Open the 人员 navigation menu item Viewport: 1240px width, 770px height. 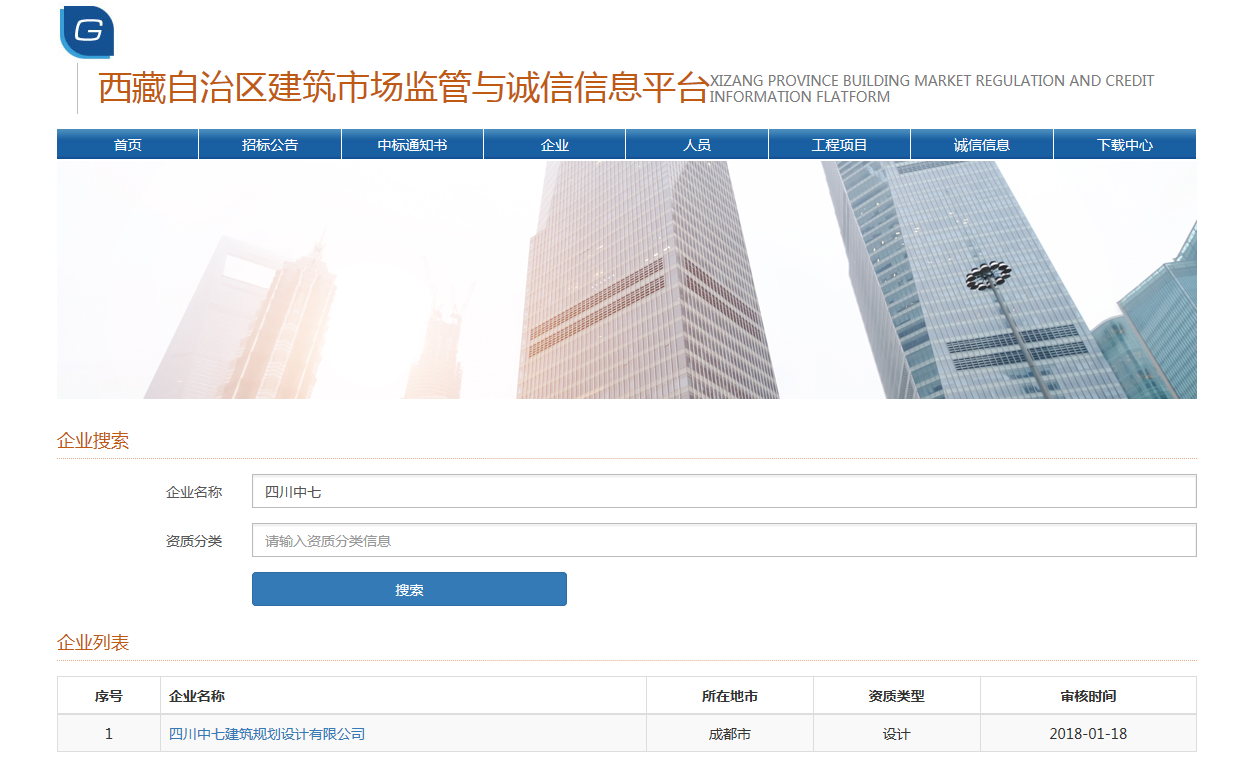[696, 144]
